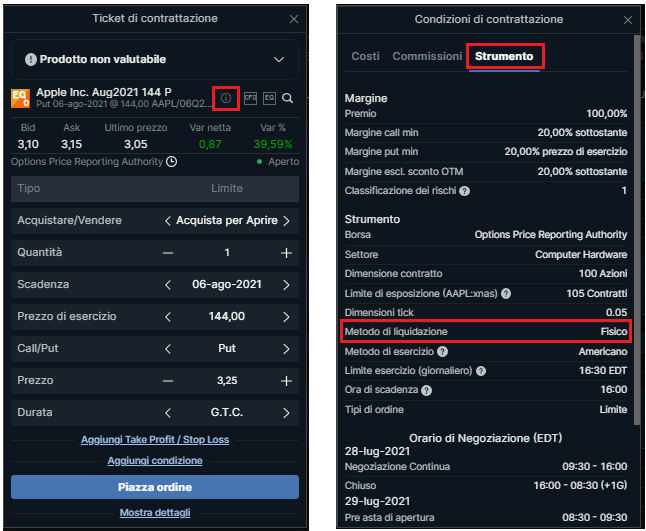Switch to the Commissioni tab
Image resolution: width=646 pixels, height=531 pixels.
point(427,56)
